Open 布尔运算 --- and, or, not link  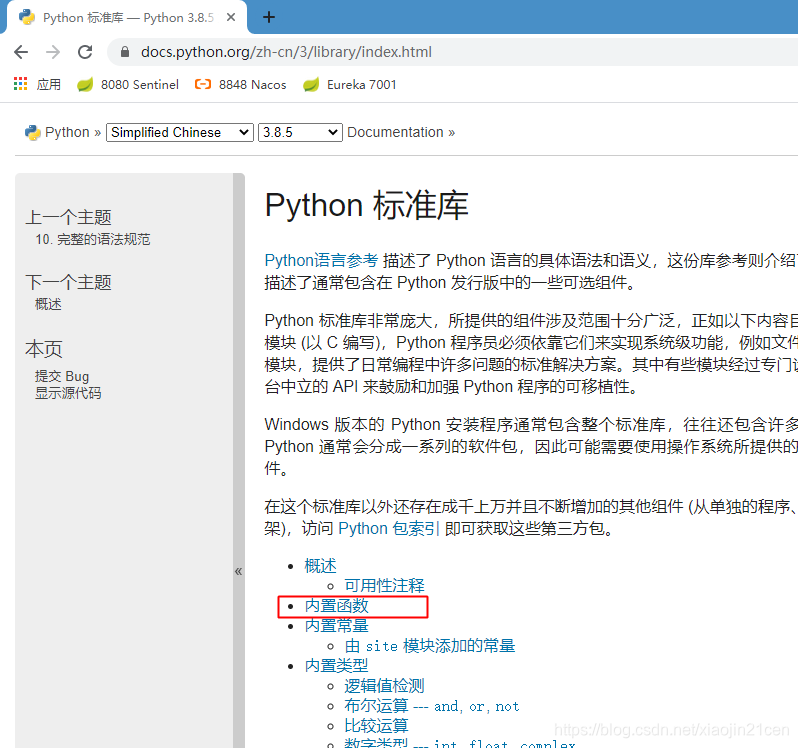[x=432, y=706]
